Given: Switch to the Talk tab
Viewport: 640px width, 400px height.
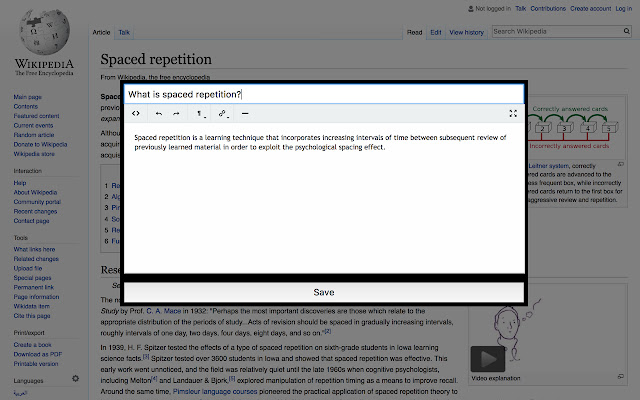Looking at the screenshot, I should pos(124,33).
